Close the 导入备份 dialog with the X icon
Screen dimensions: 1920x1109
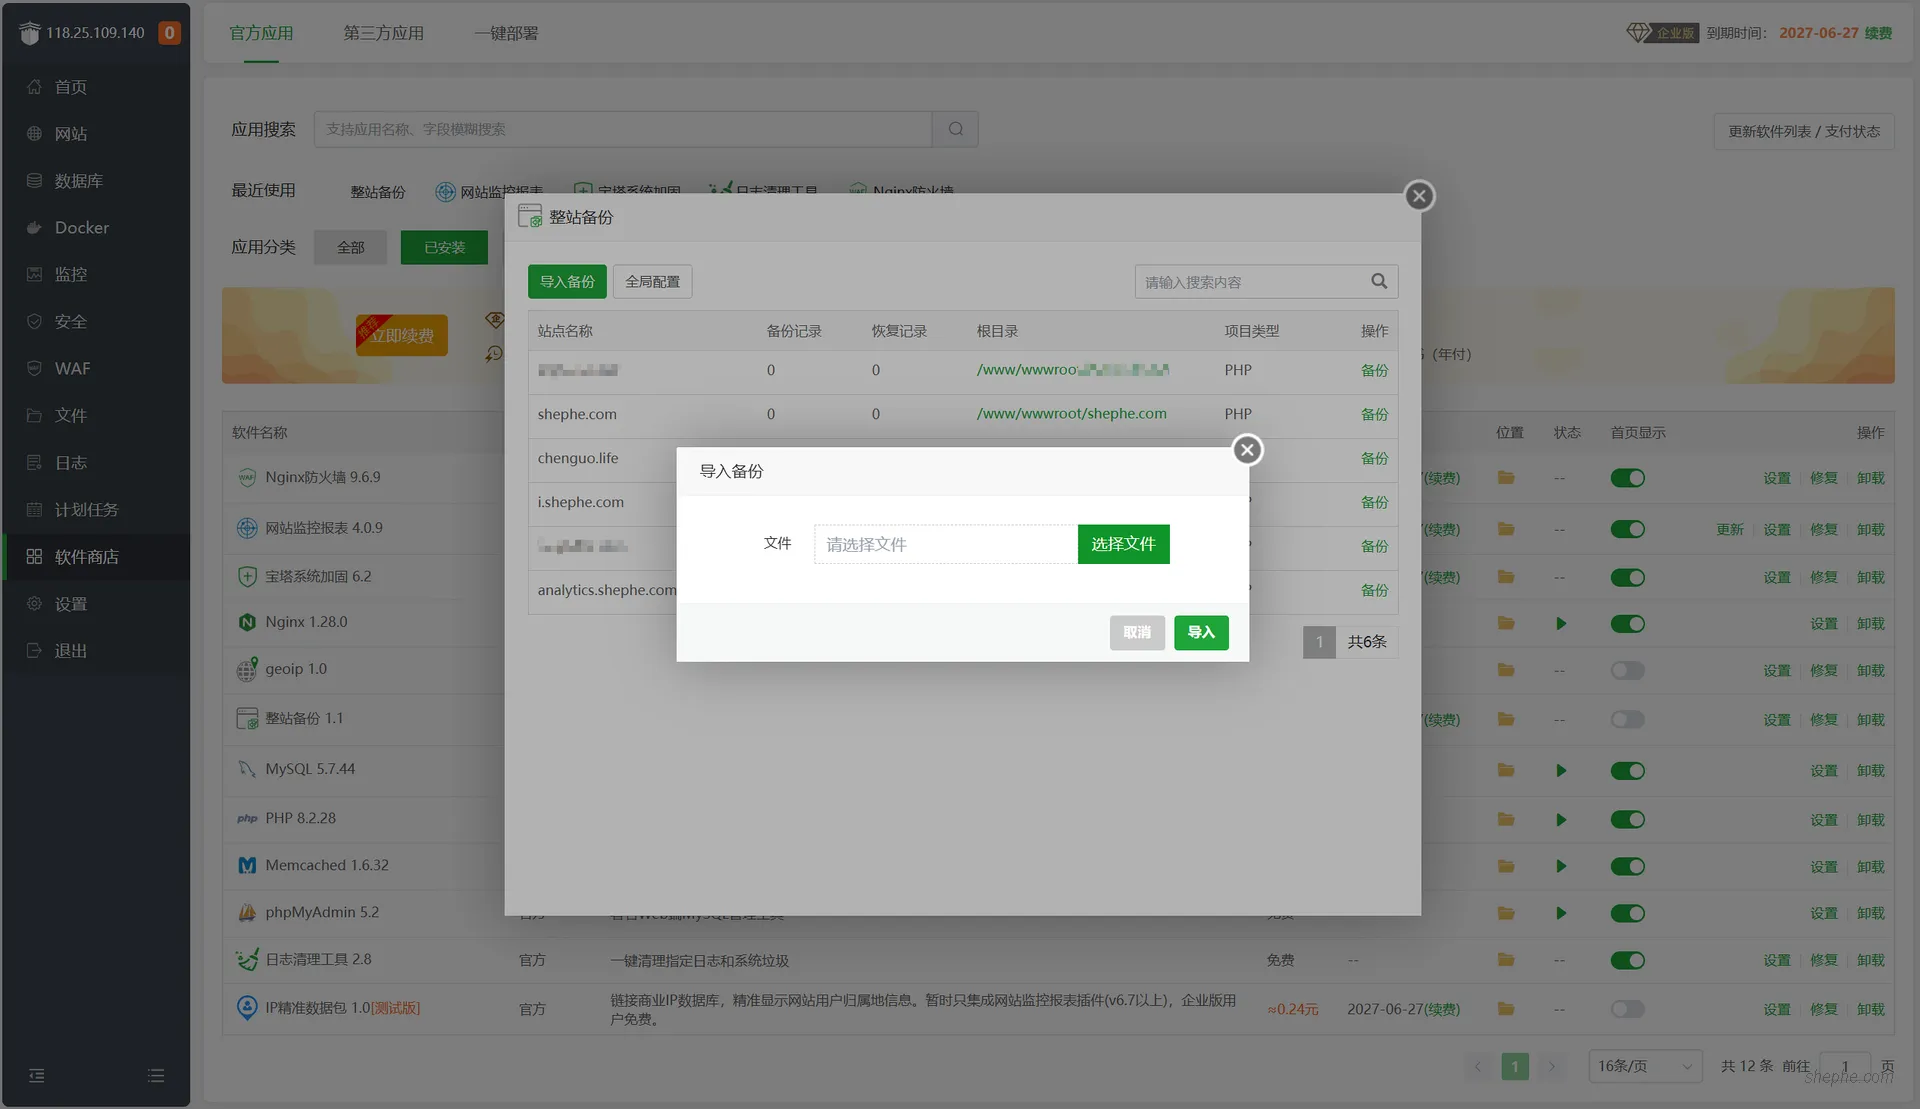[x=1247, y=450]
